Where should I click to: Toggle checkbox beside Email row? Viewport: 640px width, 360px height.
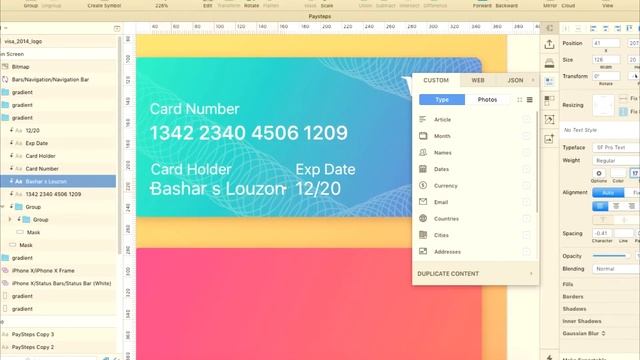click(526, 202)
